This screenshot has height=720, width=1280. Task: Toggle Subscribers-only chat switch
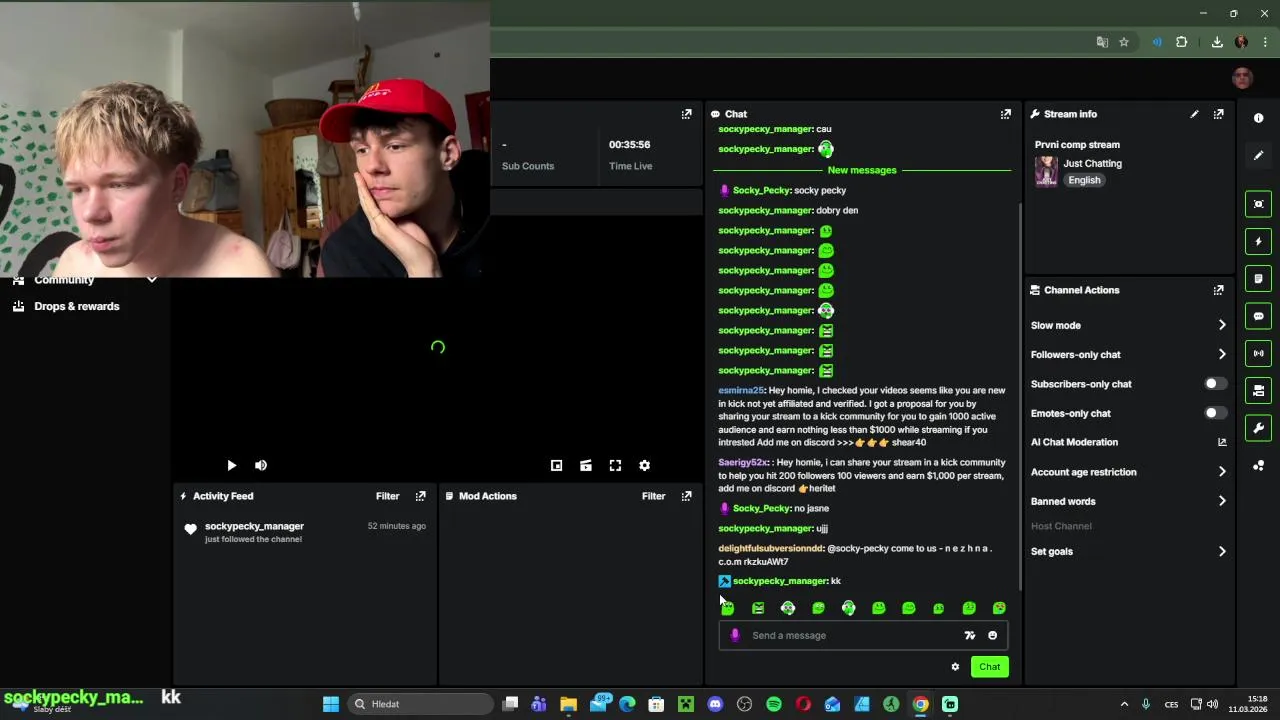pyautogui.click(x=1215, y=384)
